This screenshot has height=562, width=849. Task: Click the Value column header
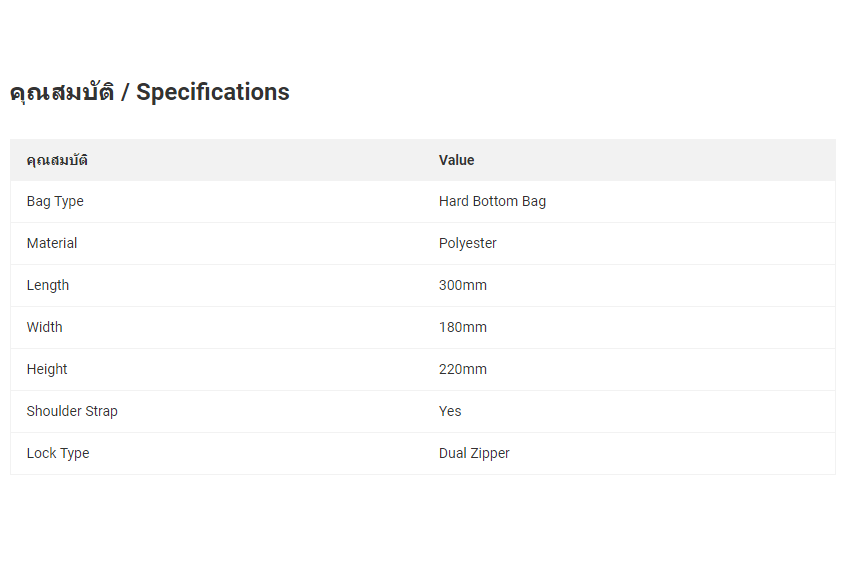point(456,160)
